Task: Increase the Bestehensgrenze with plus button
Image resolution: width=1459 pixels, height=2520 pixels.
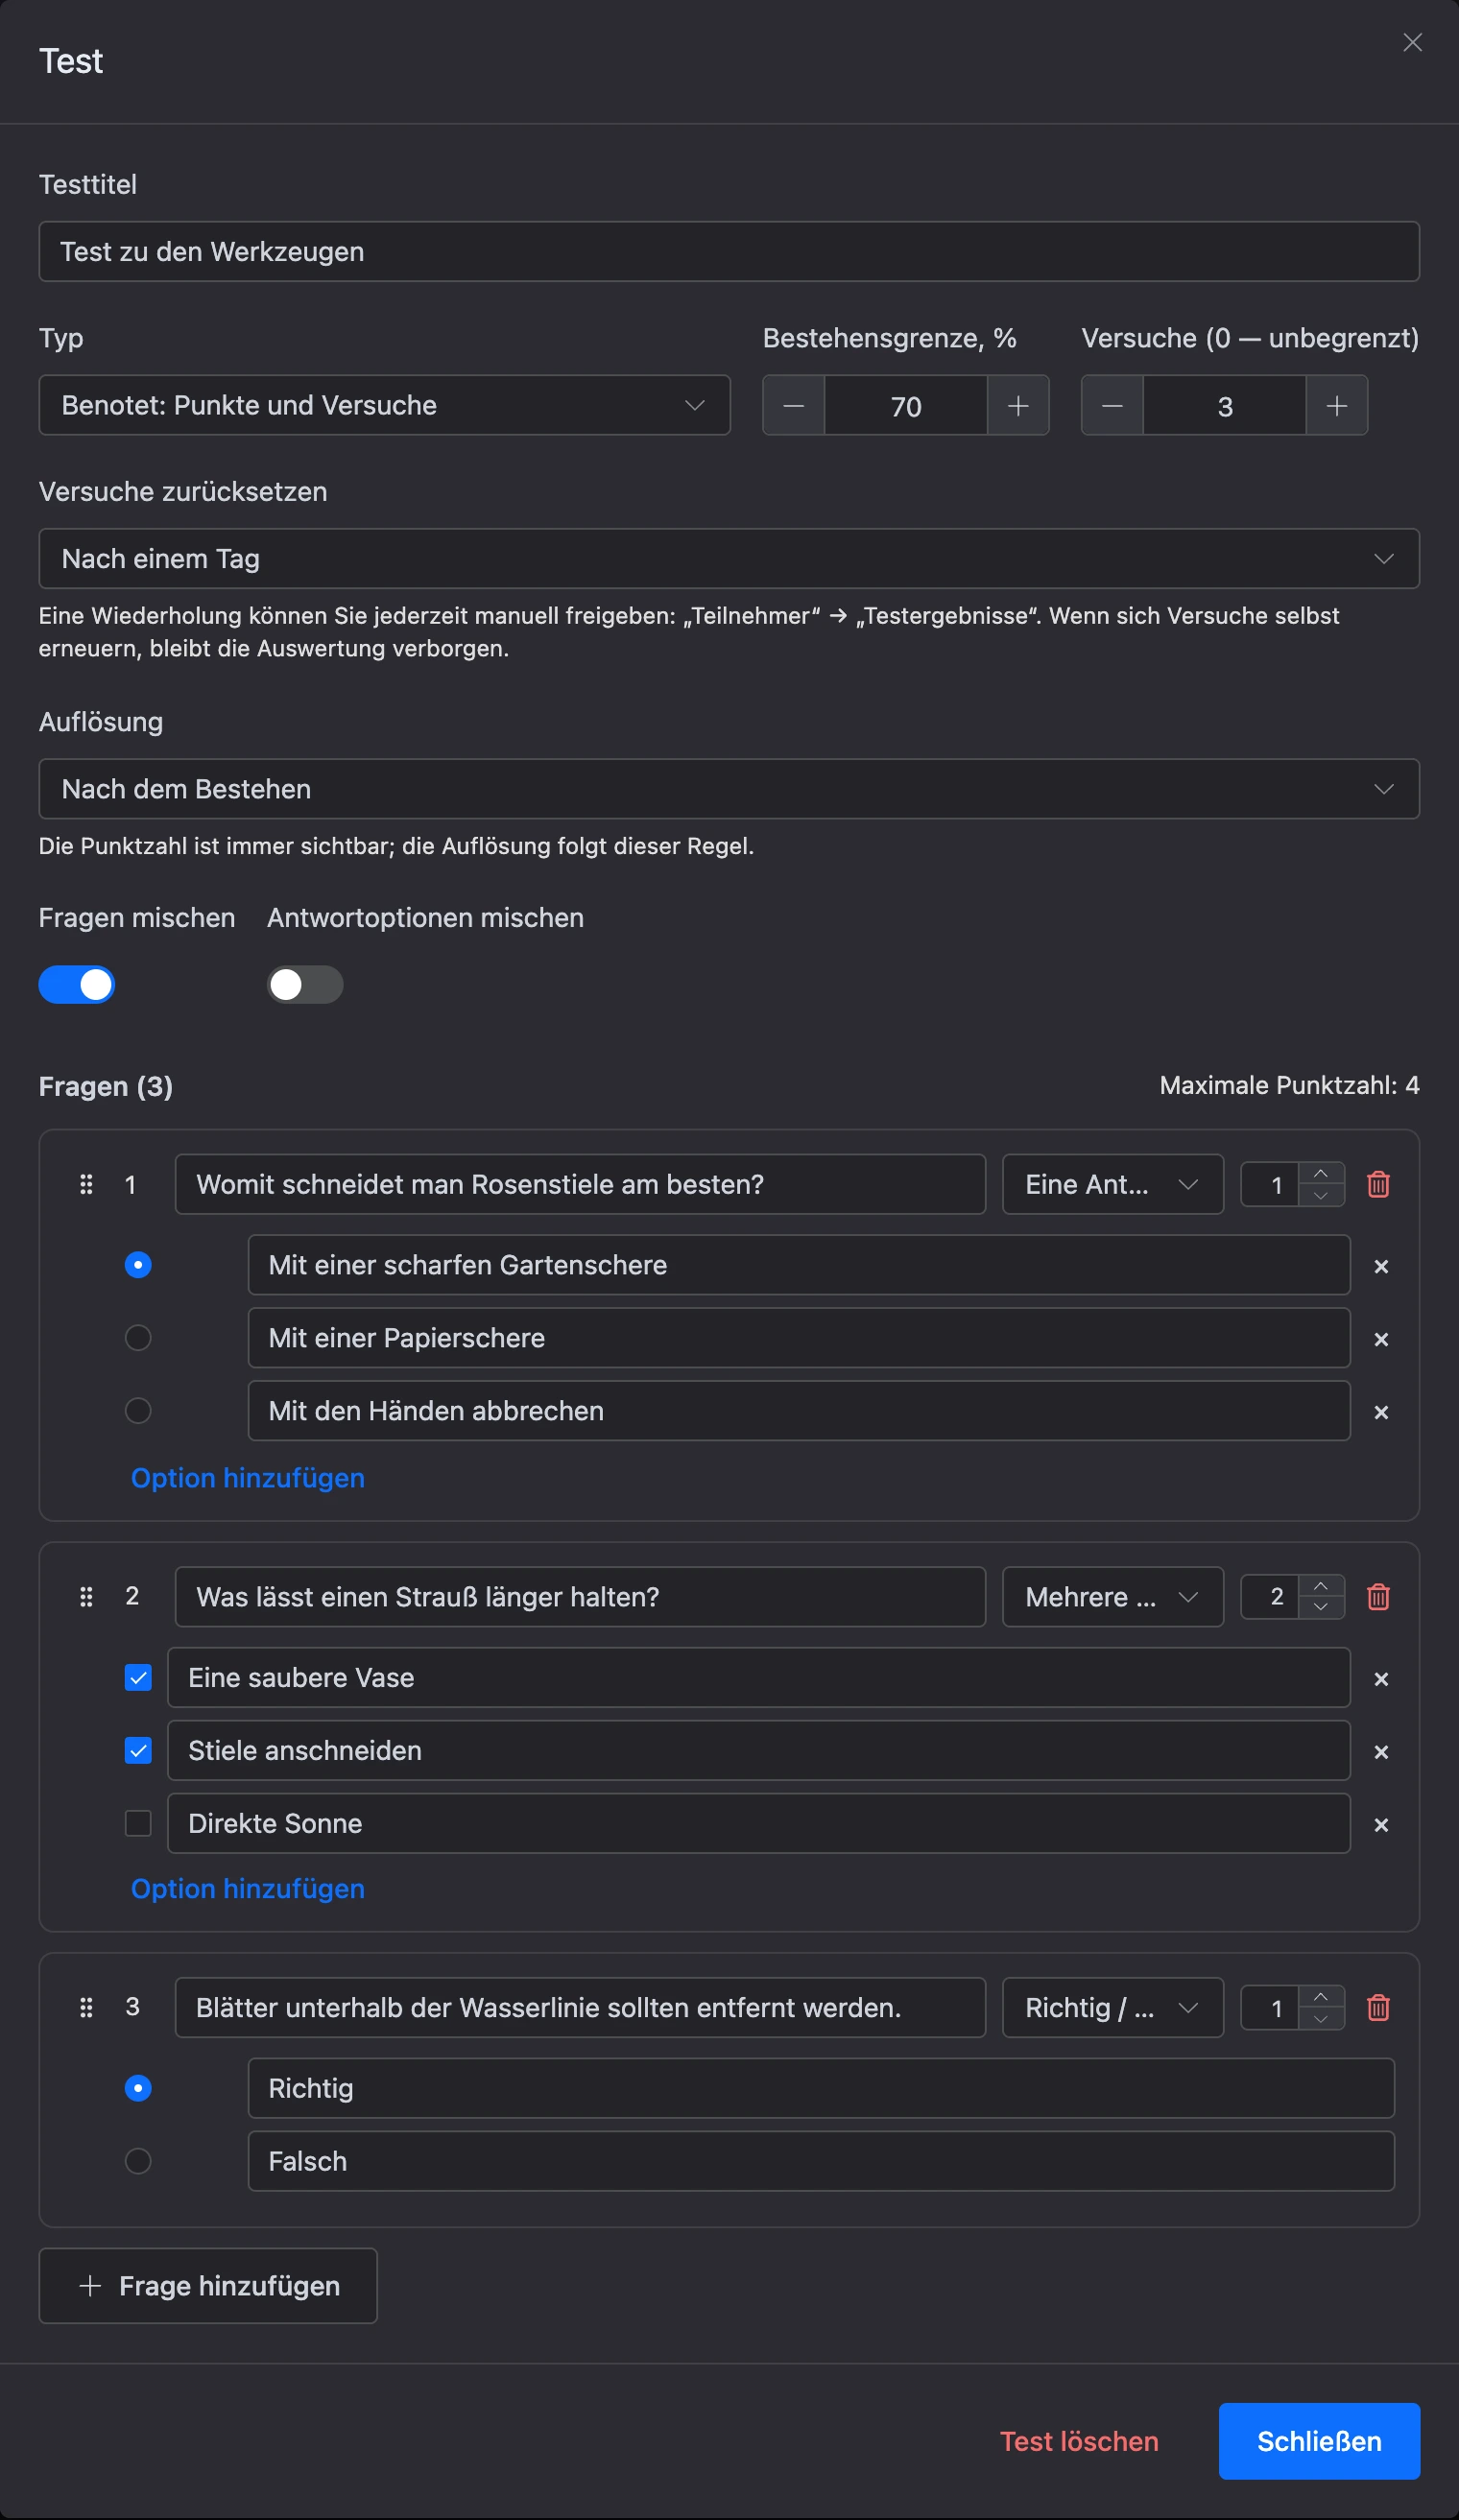Action: [1018, 405]
